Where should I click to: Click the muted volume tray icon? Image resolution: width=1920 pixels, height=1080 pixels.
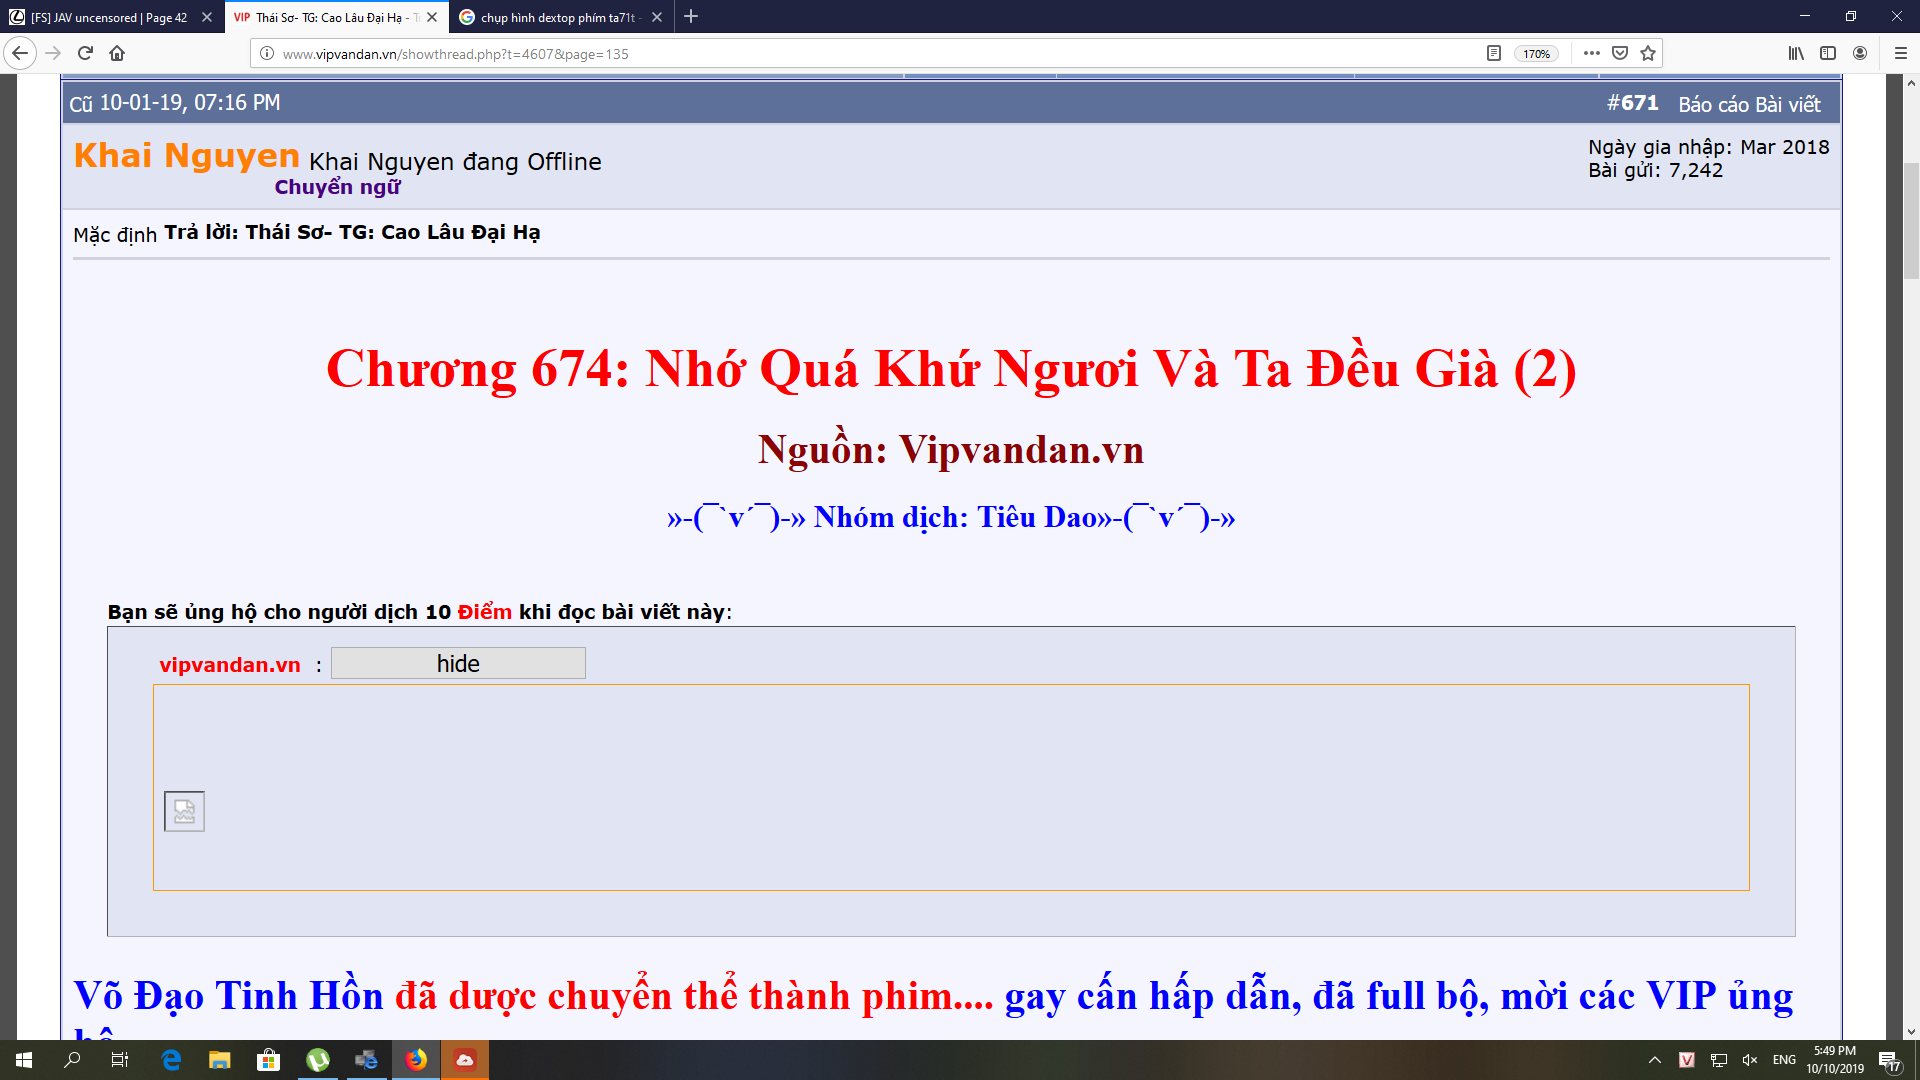[1750, 1060]
